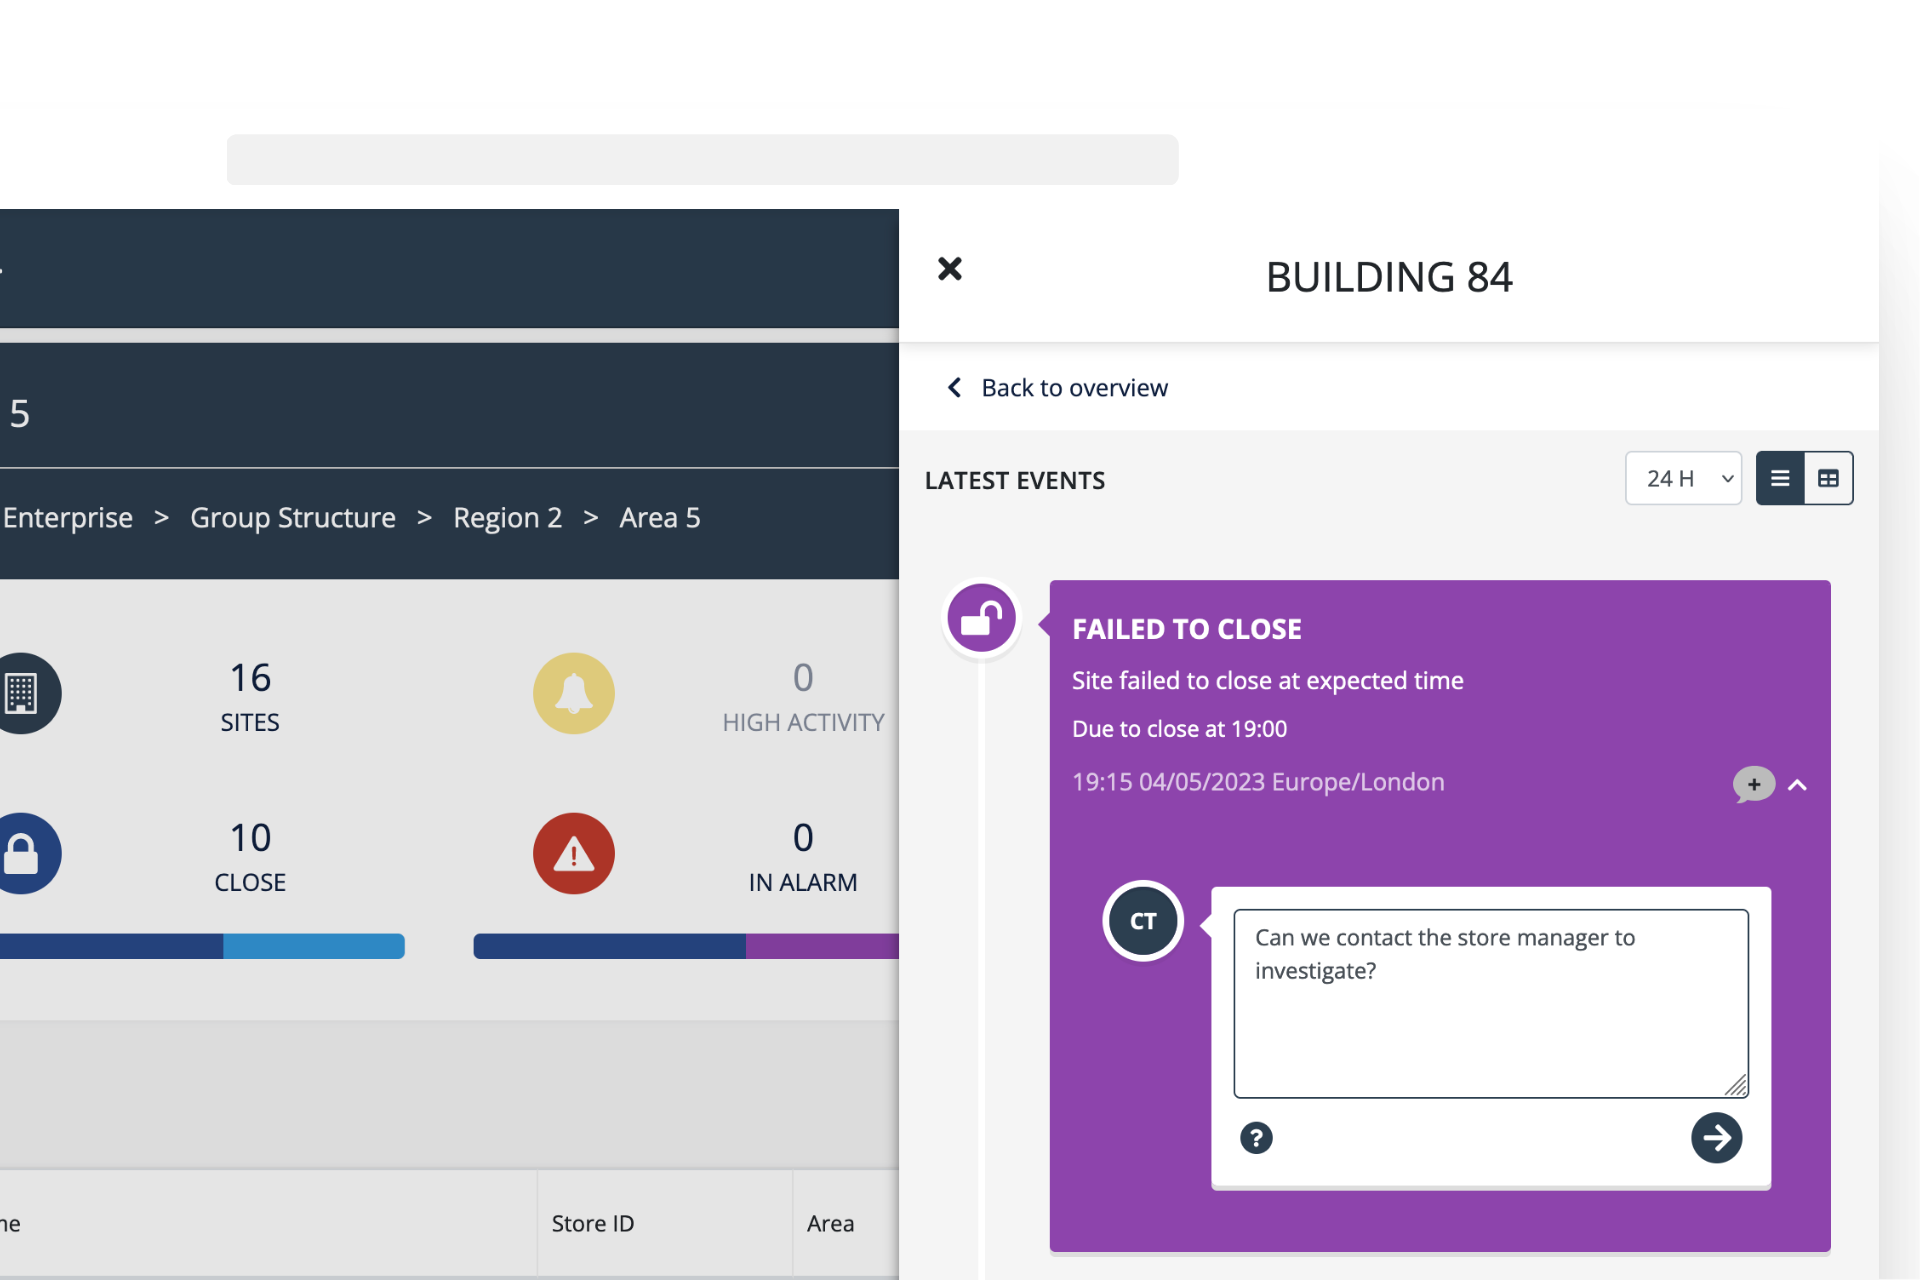Image resolution: width=1920 pixels, height=1280 pixels.
Task: Click the Store ID column header
Action: point(593,1223)
